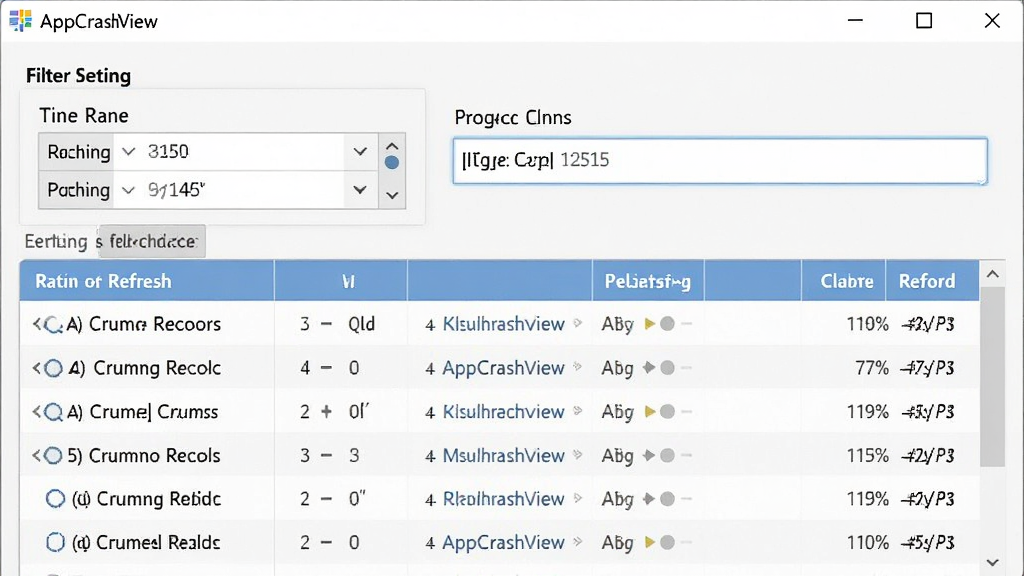Click yellow play arrow in Crumα Recoors row
Screen dimensions: 1024x576
[649, 324]
